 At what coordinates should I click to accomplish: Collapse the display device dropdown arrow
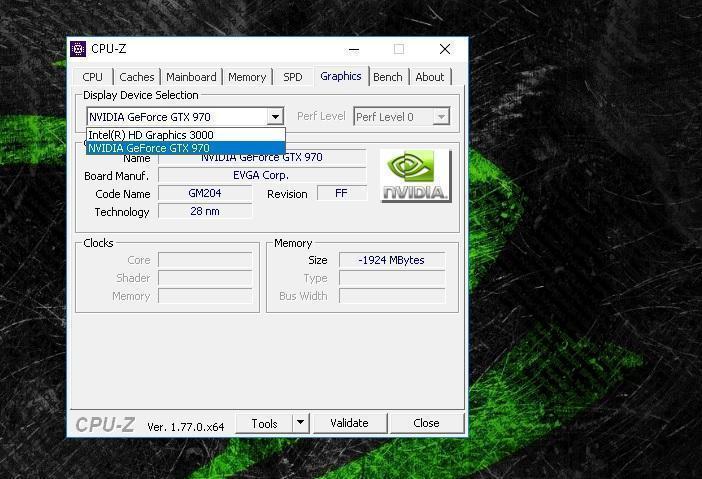[x=275, y=117]
